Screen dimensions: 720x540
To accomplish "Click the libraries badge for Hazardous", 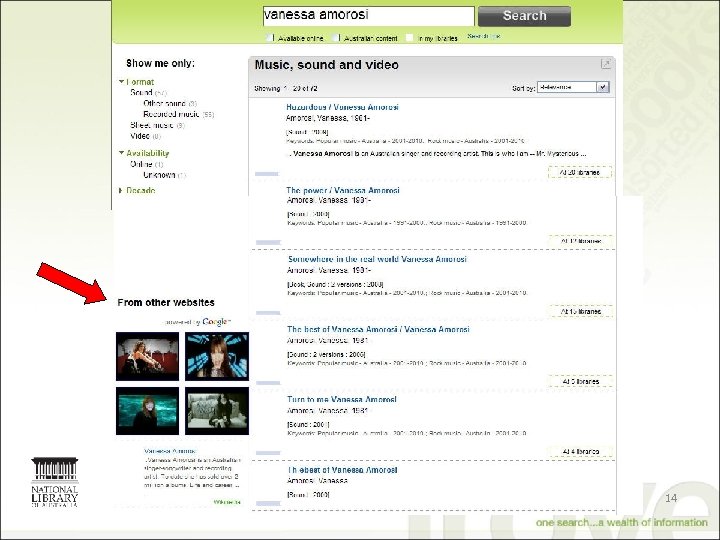I will point(580,172).
